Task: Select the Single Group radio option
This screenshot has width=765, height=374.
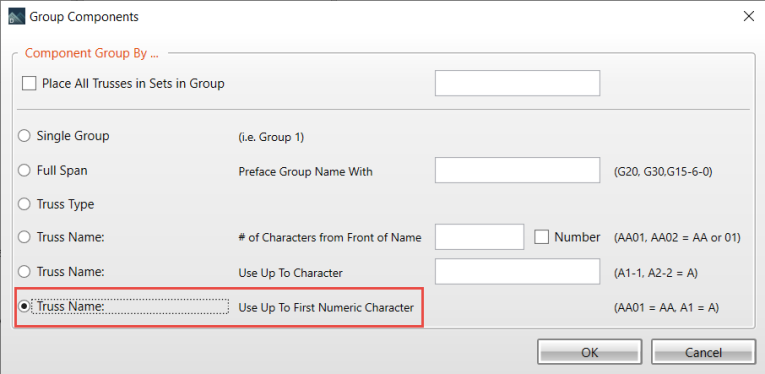Action: (24, 136)
